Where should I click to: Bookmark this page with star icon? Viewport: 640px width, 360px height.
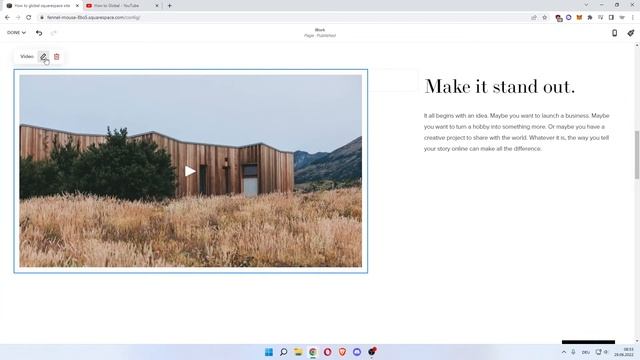coord(544,18)
